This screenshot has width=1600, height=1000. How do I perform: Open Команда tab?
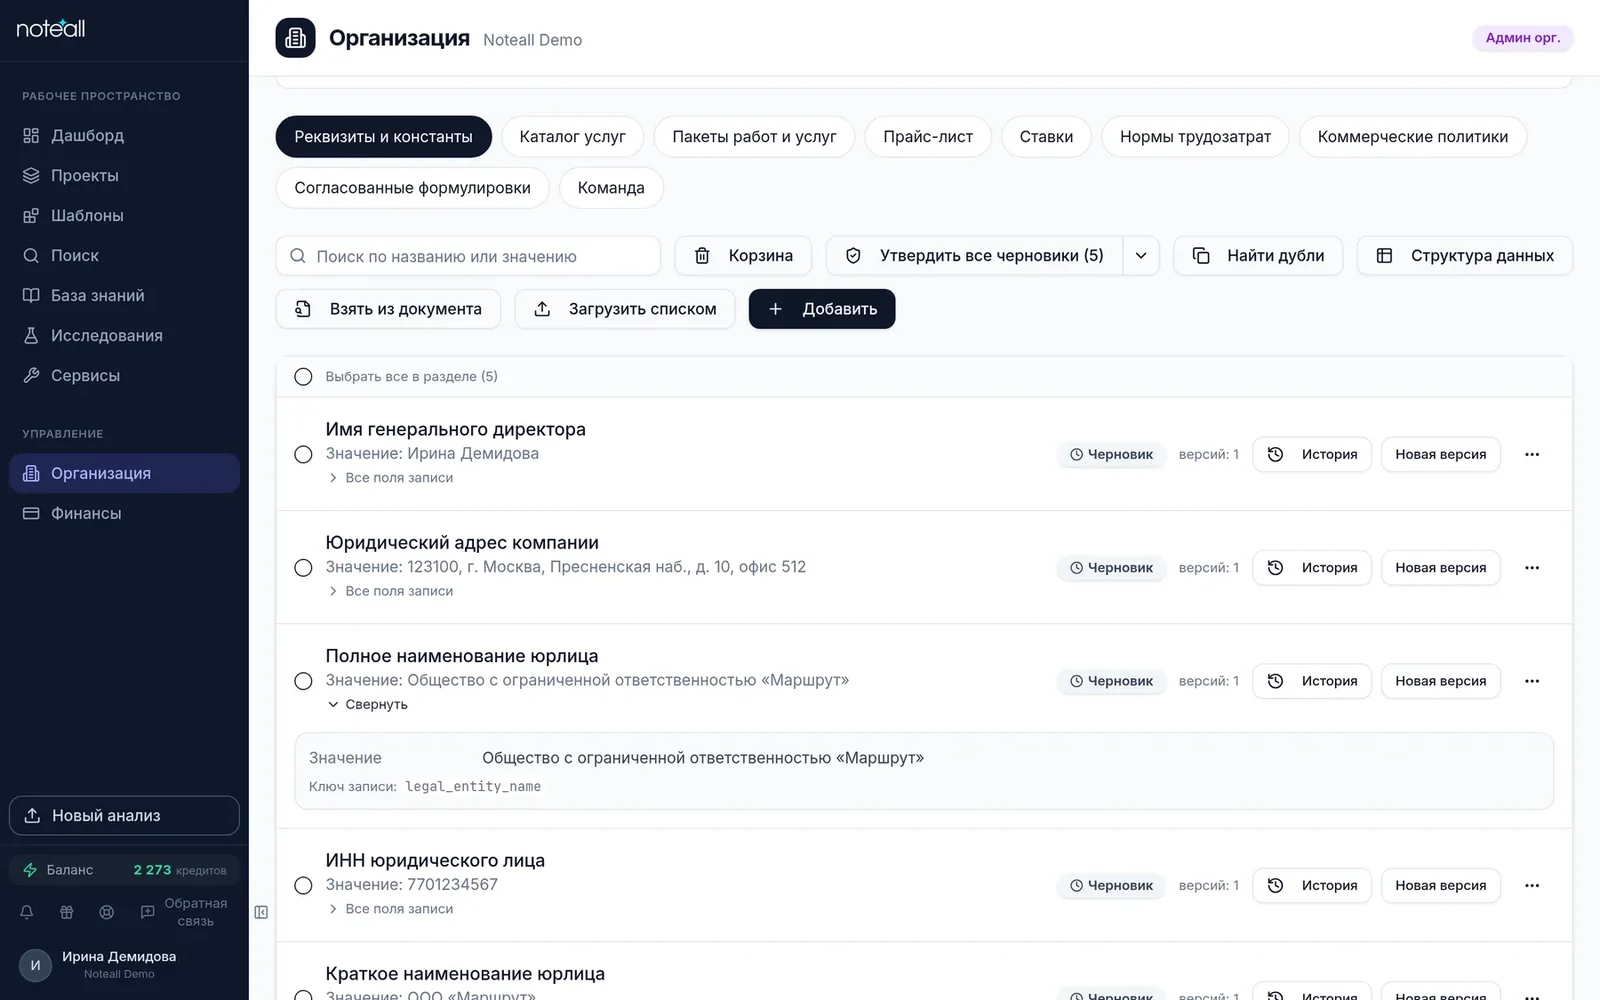click(x=611, y=188)
